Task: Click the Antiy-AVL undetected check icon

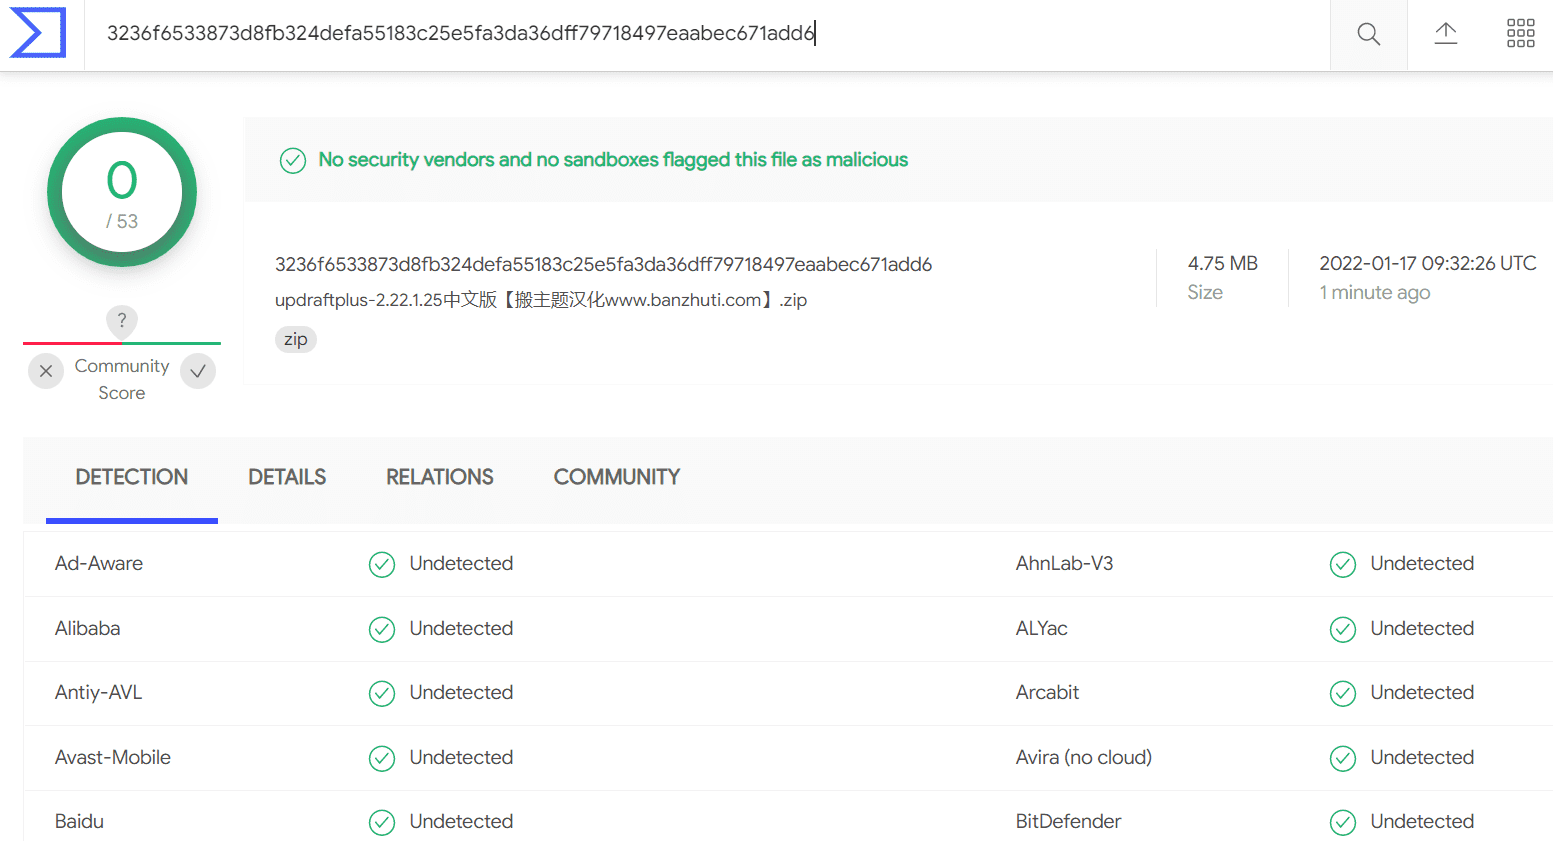Action: (x=382, y=693)
